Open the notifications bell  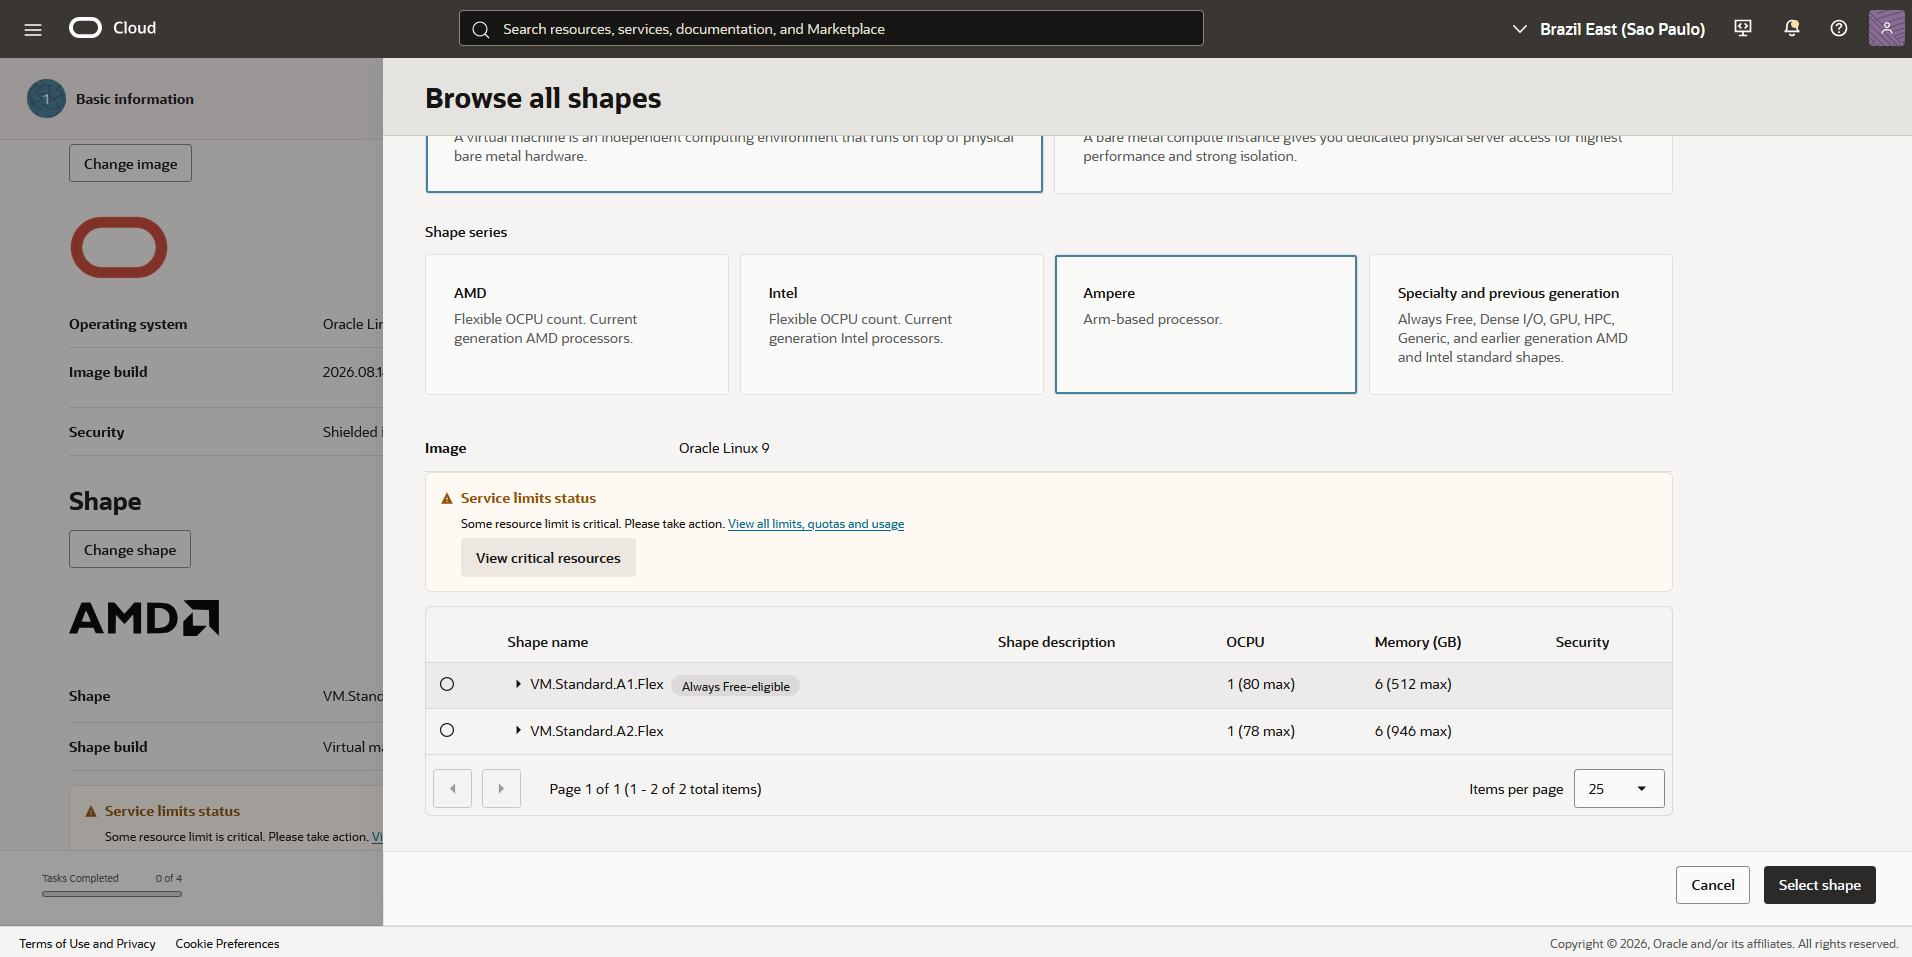[1791, 28]
